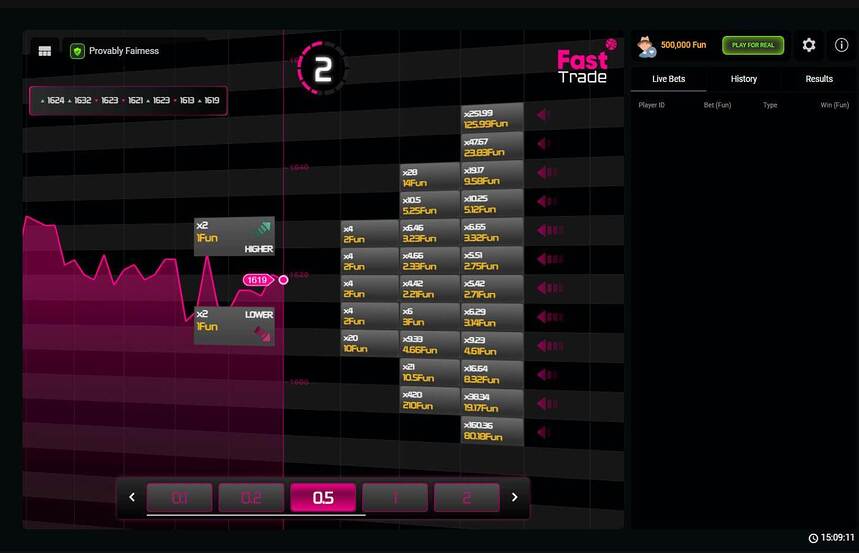859x553 pixels.
Task: Click row arrow beside x9.23 cell
Action: (550, 346)
